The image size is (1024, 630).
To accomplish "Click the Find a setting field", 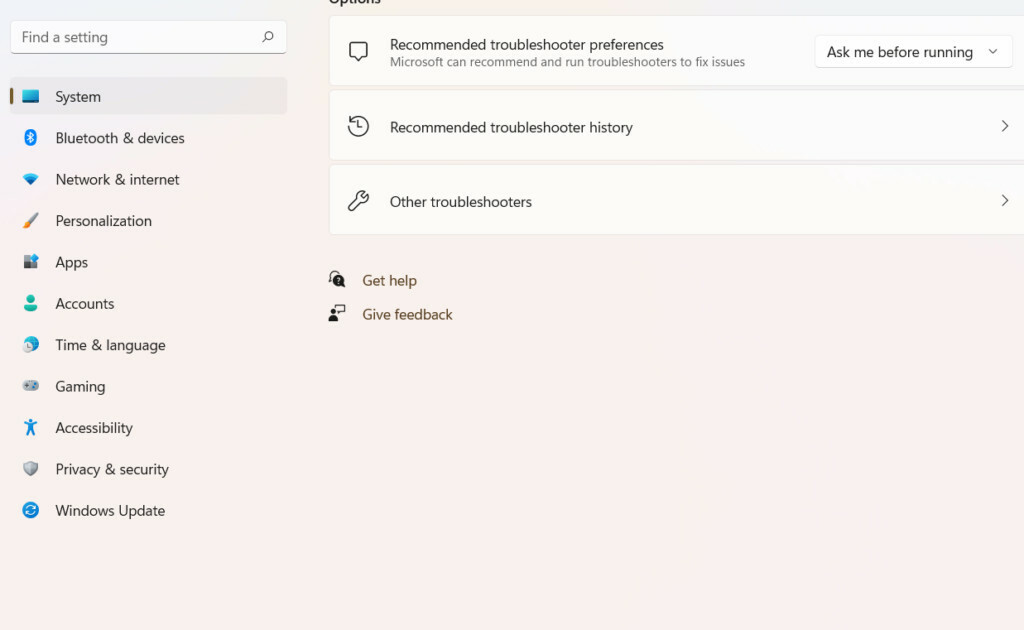I will click(x=135, y=37).
